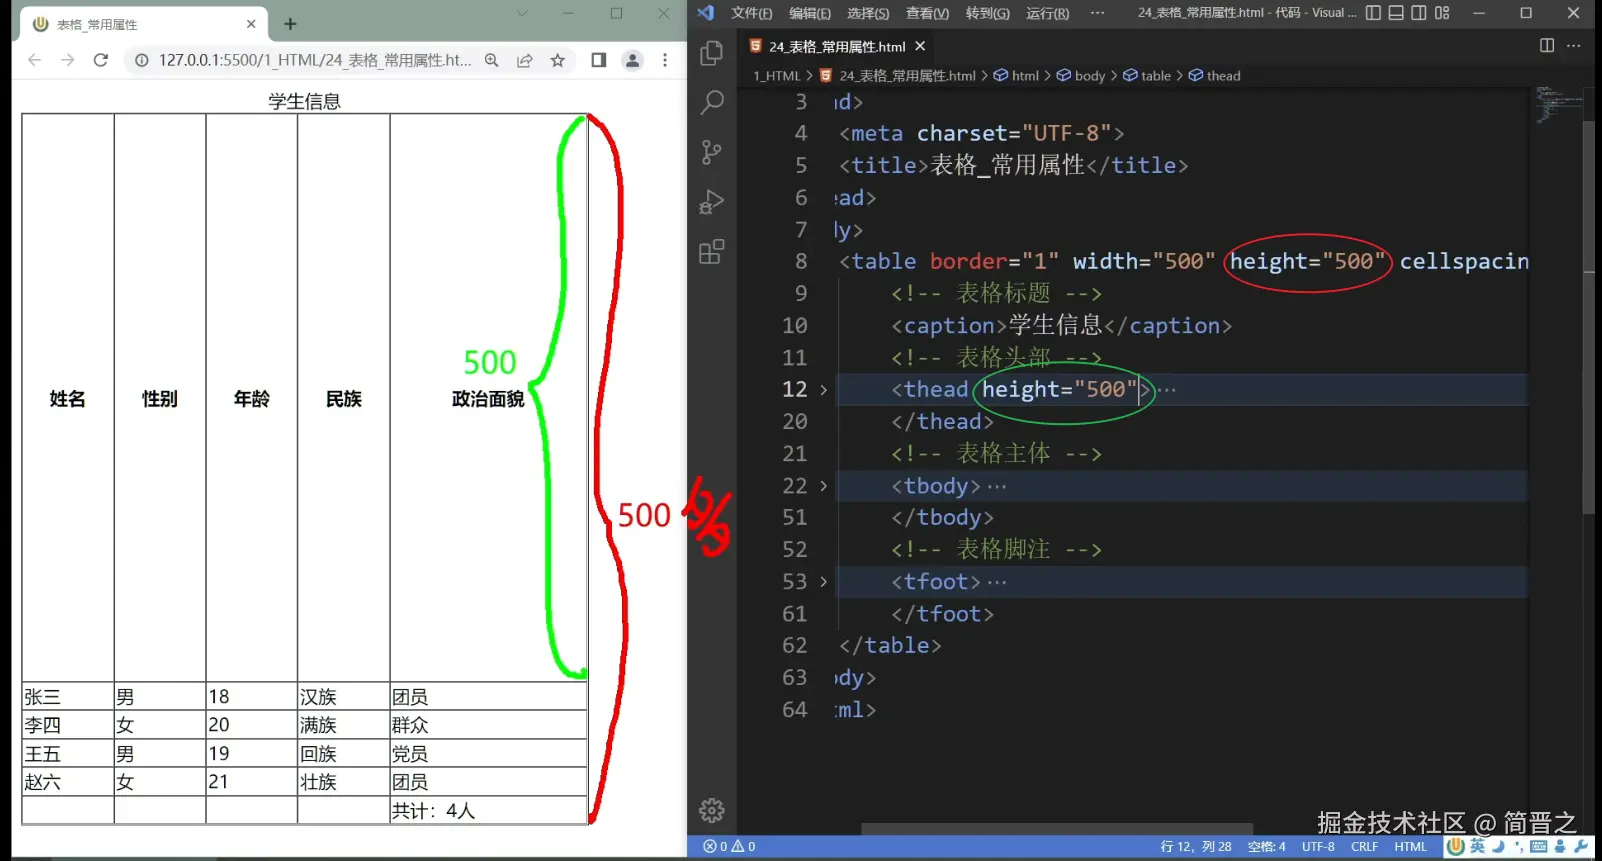Click the Chrome address bar URL
1602x861 pixels.
click(x=315, y=60)
